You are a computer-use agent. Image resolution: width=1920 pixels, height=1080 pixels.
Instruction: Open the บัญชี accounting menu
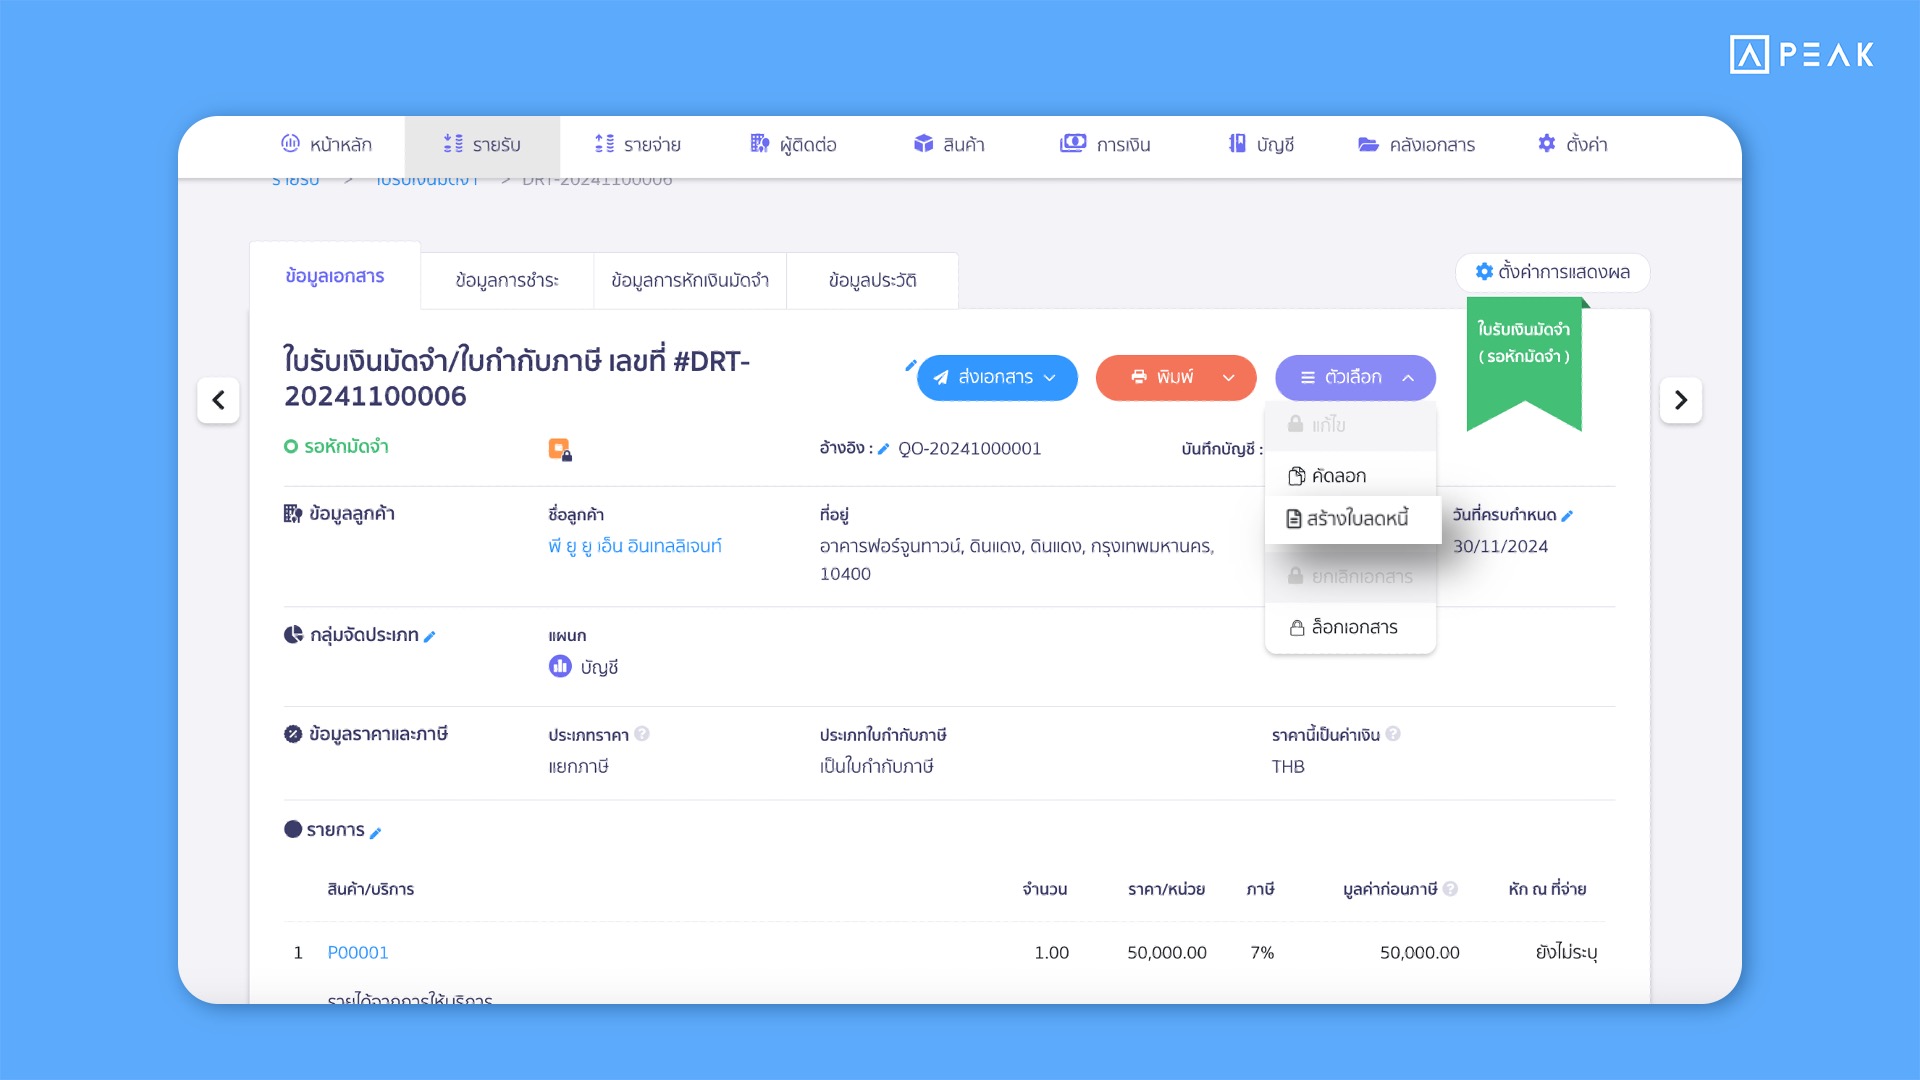(x=1261, y=144)
